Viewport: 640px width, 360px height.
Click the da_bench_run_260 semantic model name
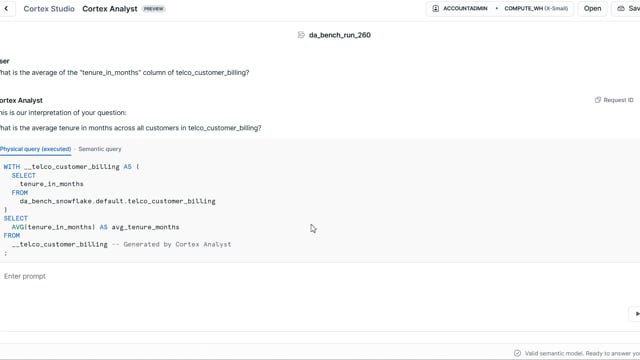point(340,35)
